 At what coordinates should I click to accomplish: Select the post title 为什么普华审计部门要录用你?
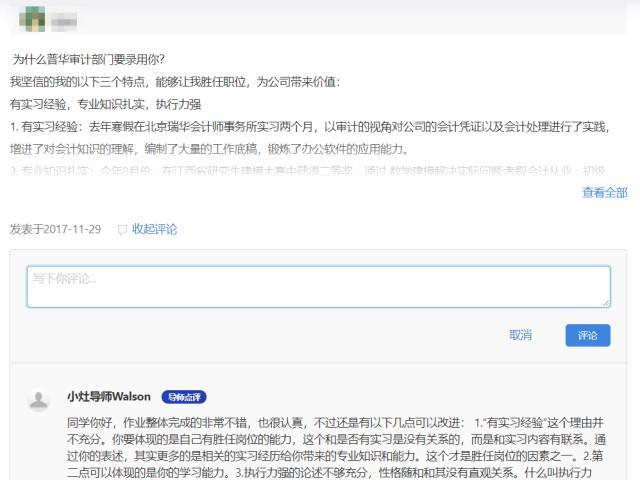pos(88,60)
